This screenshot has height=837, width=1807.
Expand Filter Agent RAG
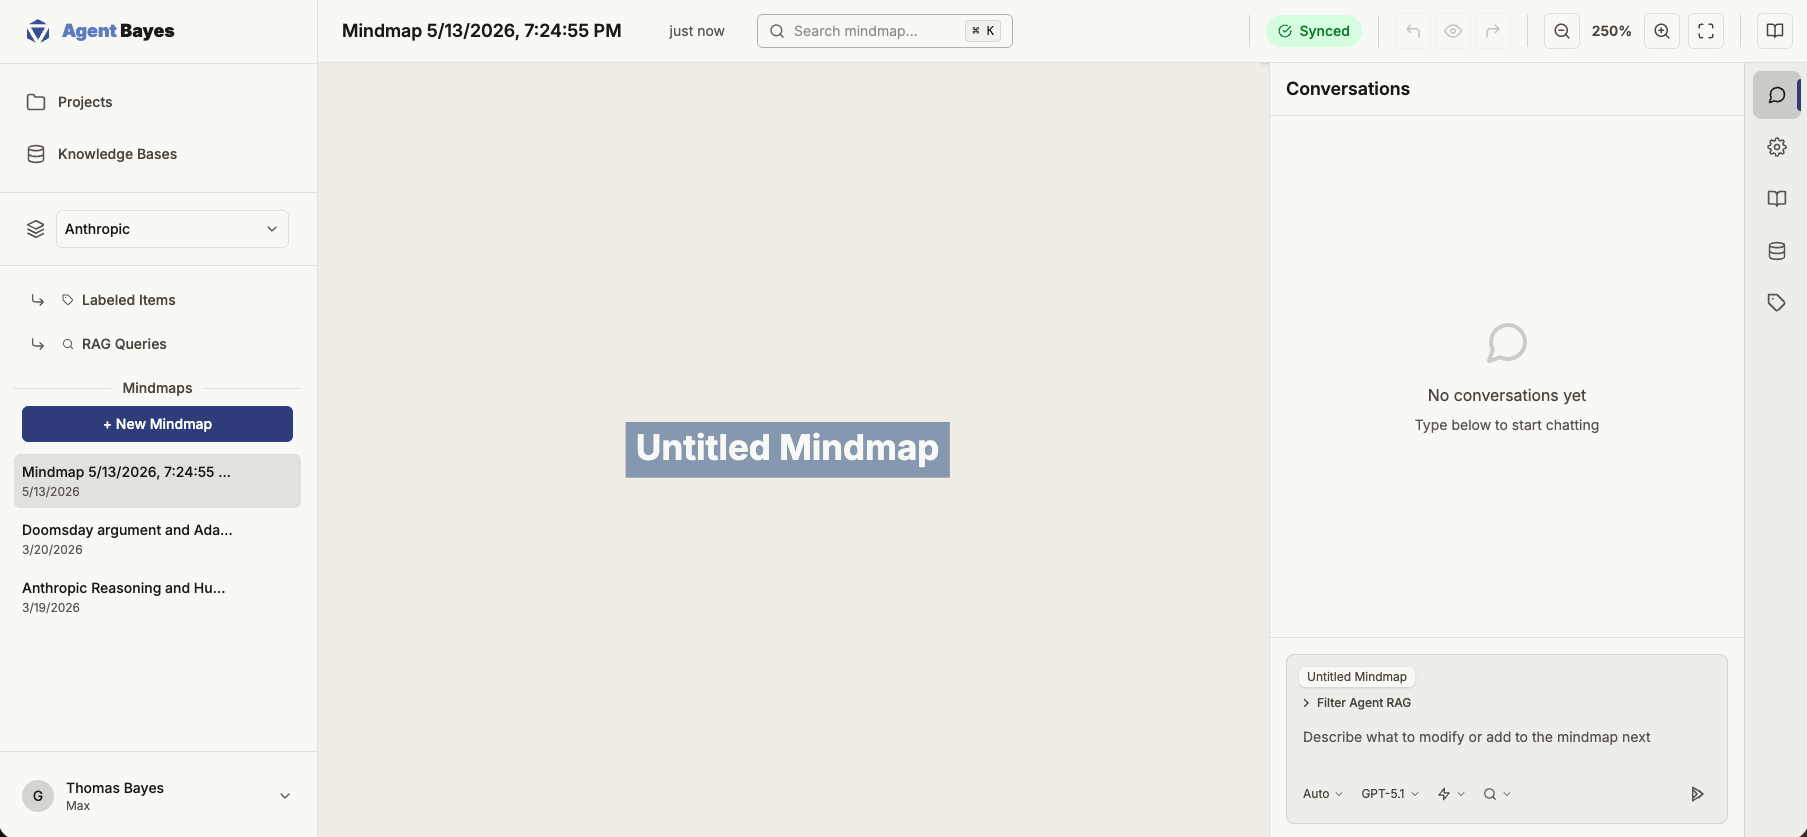1357,703
